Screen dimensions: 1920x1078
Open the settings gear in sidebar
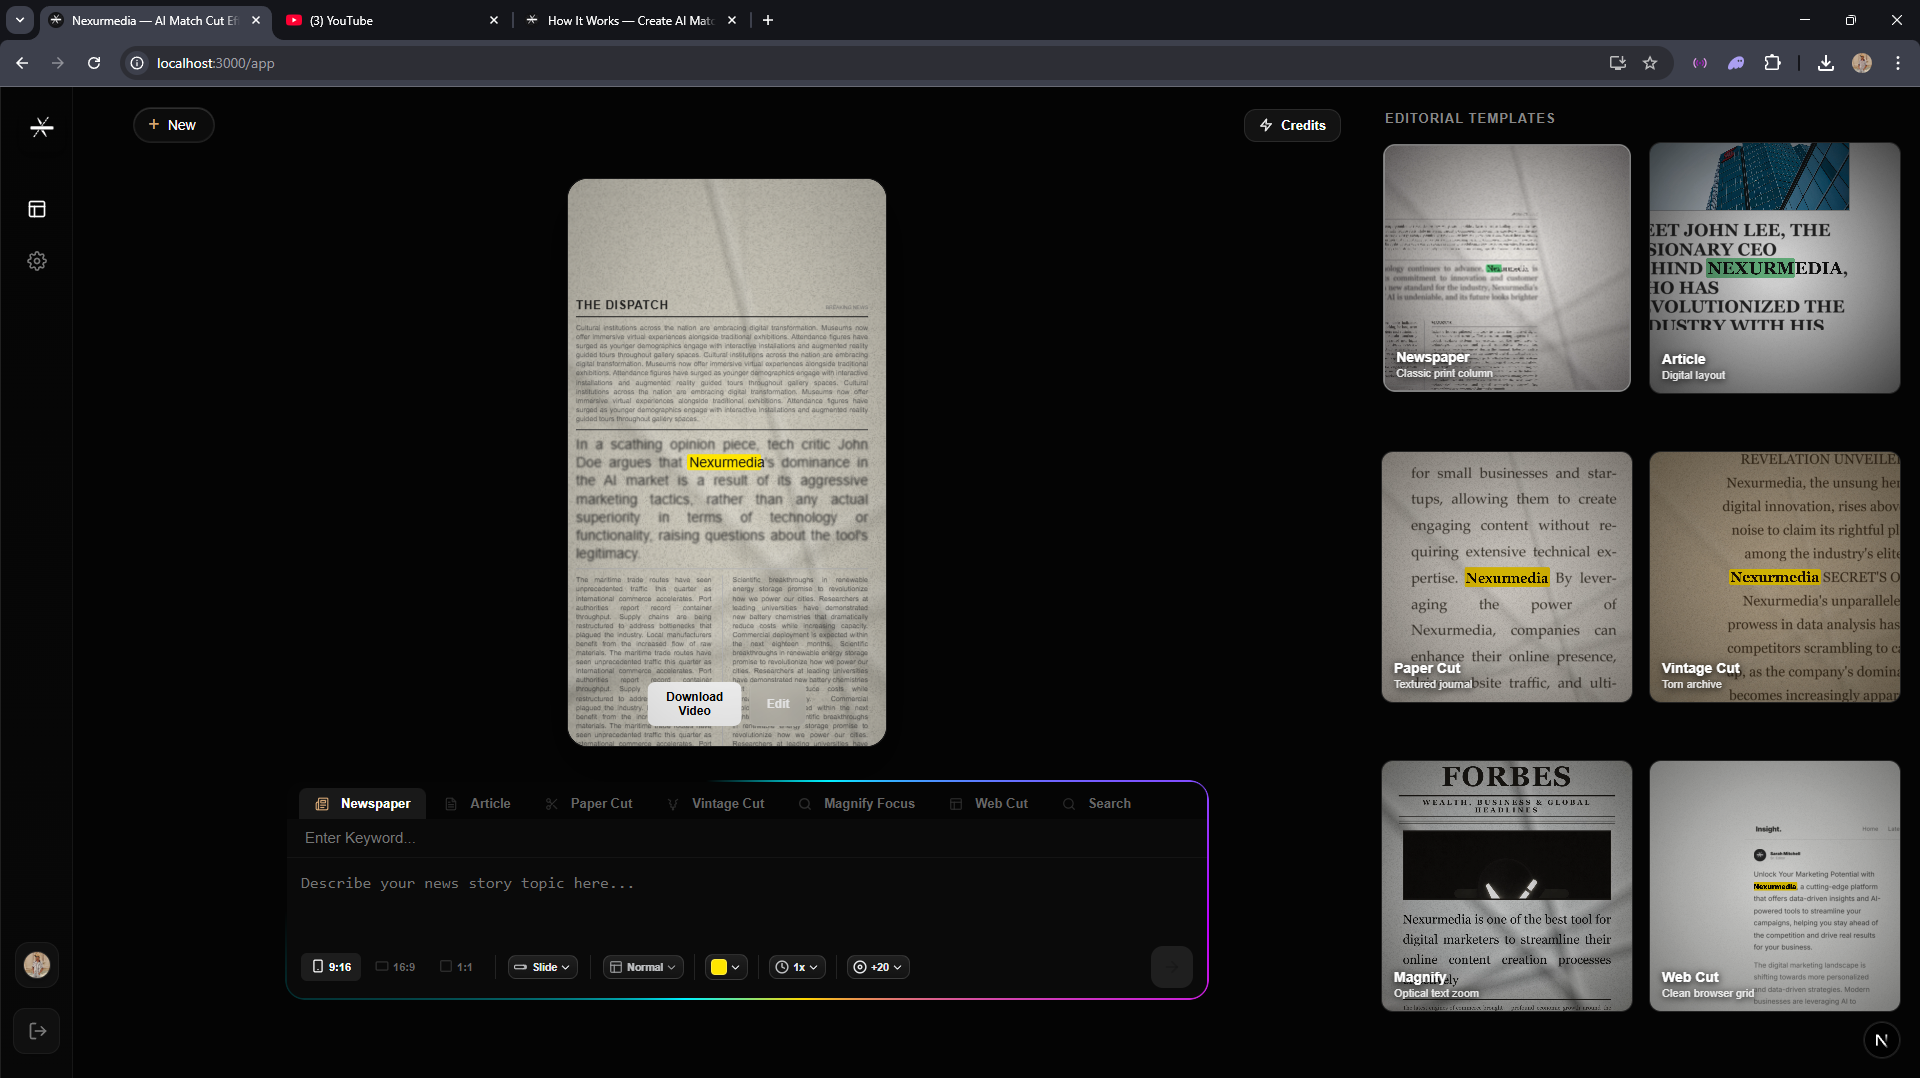pyautogui.click(x=37, y=261)
